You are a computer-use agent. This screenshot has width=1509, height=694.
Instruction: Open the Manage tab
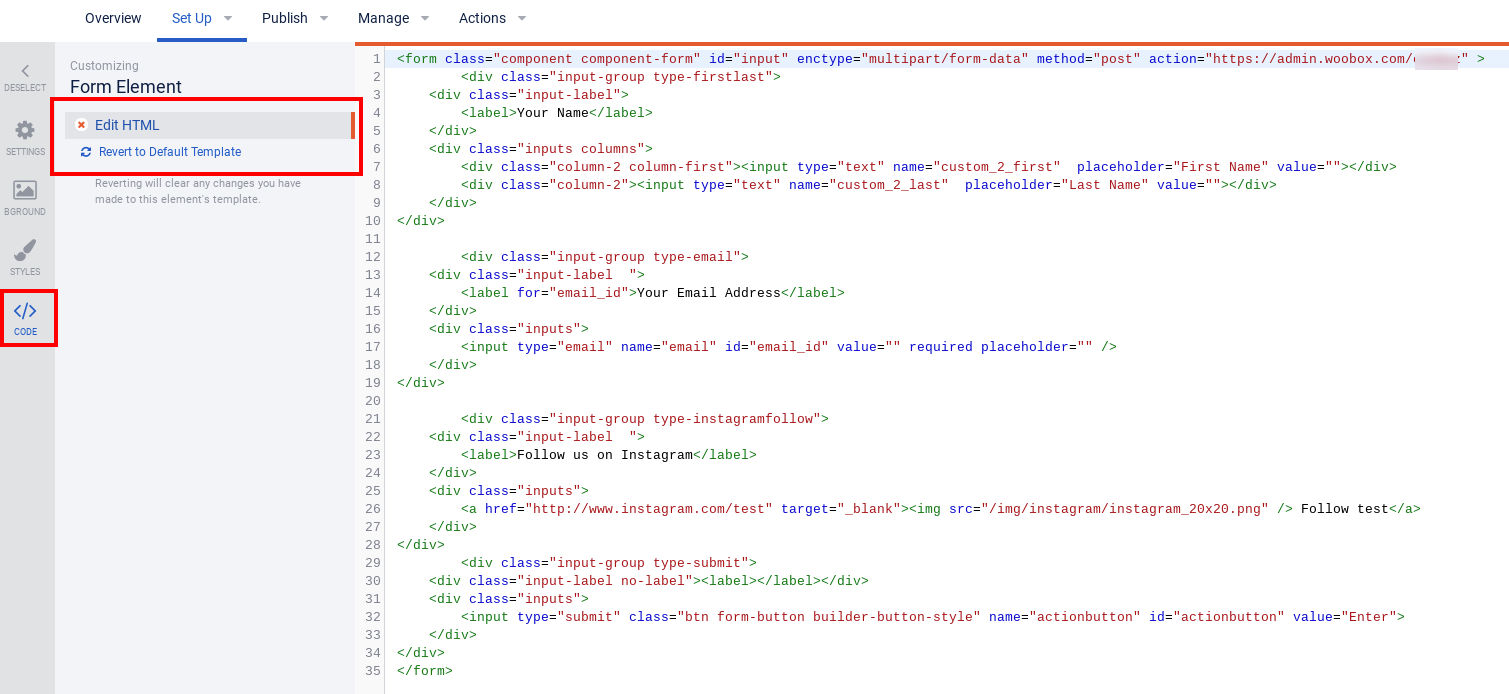click(383, 19)
